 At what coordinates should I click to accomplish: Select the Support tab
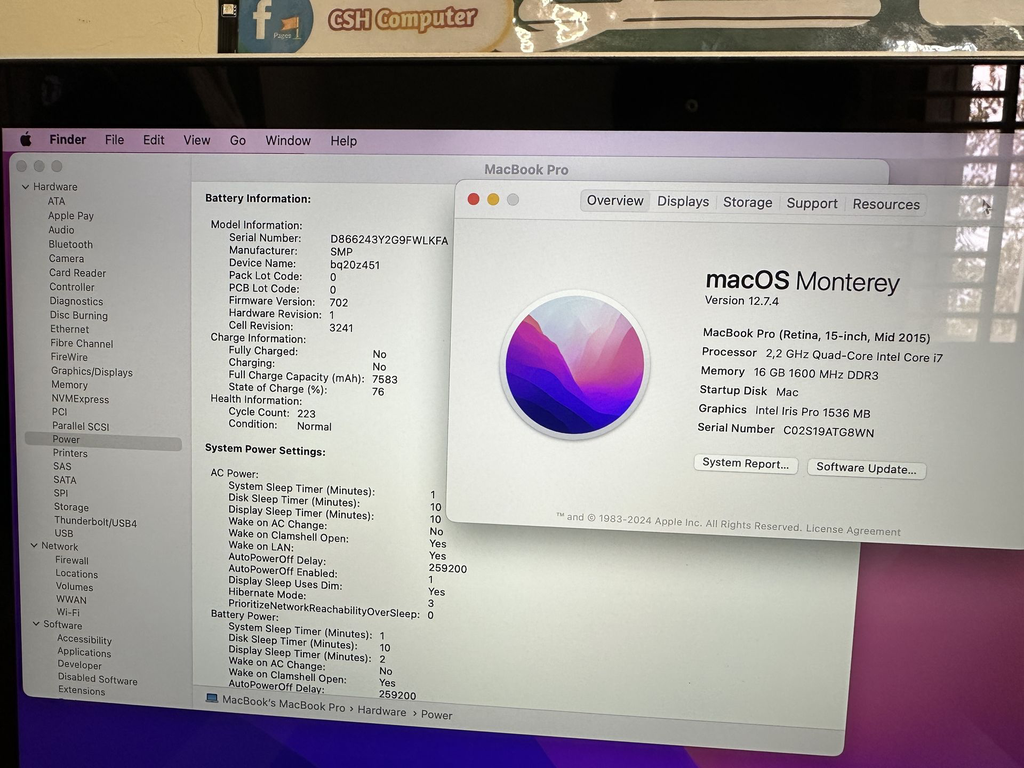tap(812, 203)
